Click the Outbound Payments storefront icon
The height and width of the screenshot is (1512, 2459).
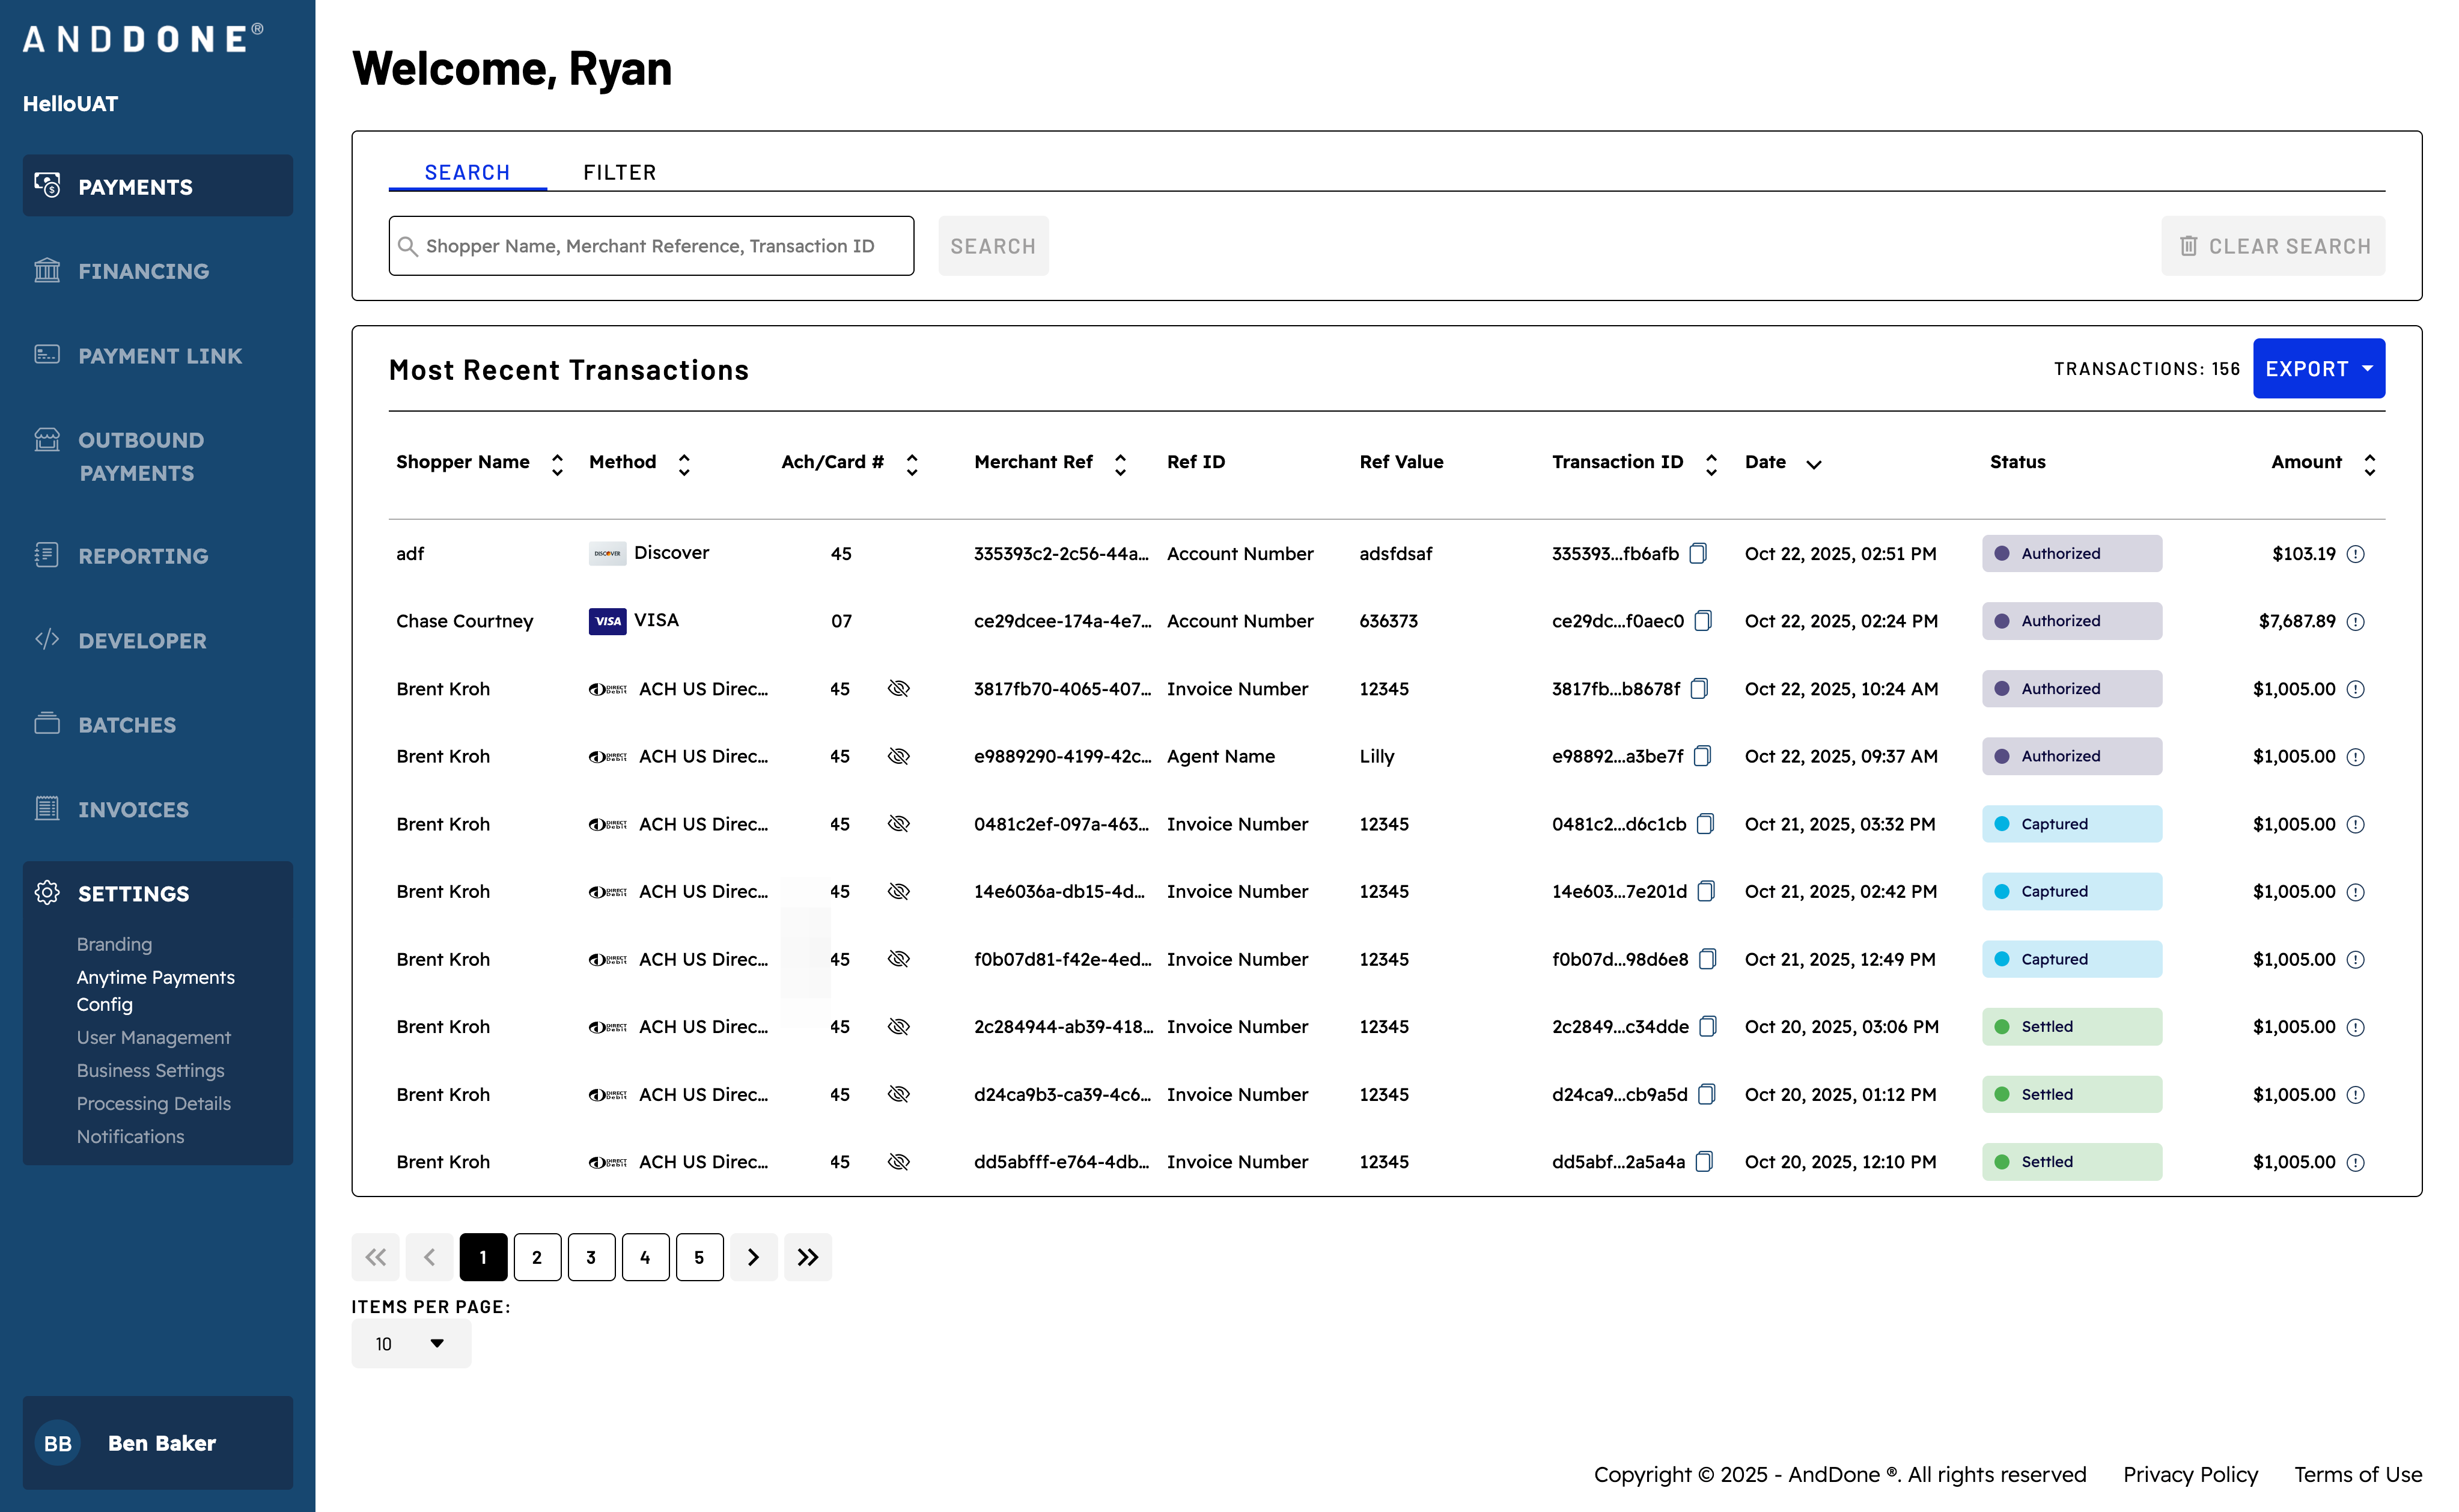point(47,440)
